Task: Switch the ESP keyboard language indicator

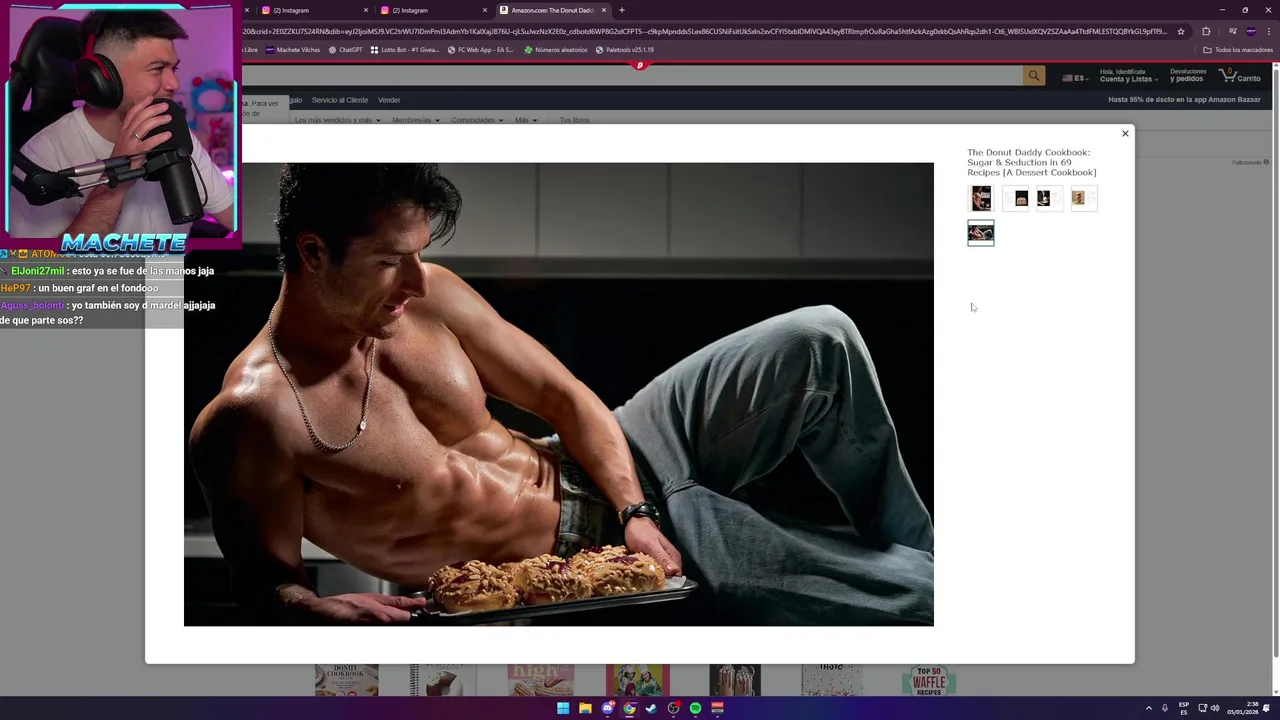Action: [1184, 708]
